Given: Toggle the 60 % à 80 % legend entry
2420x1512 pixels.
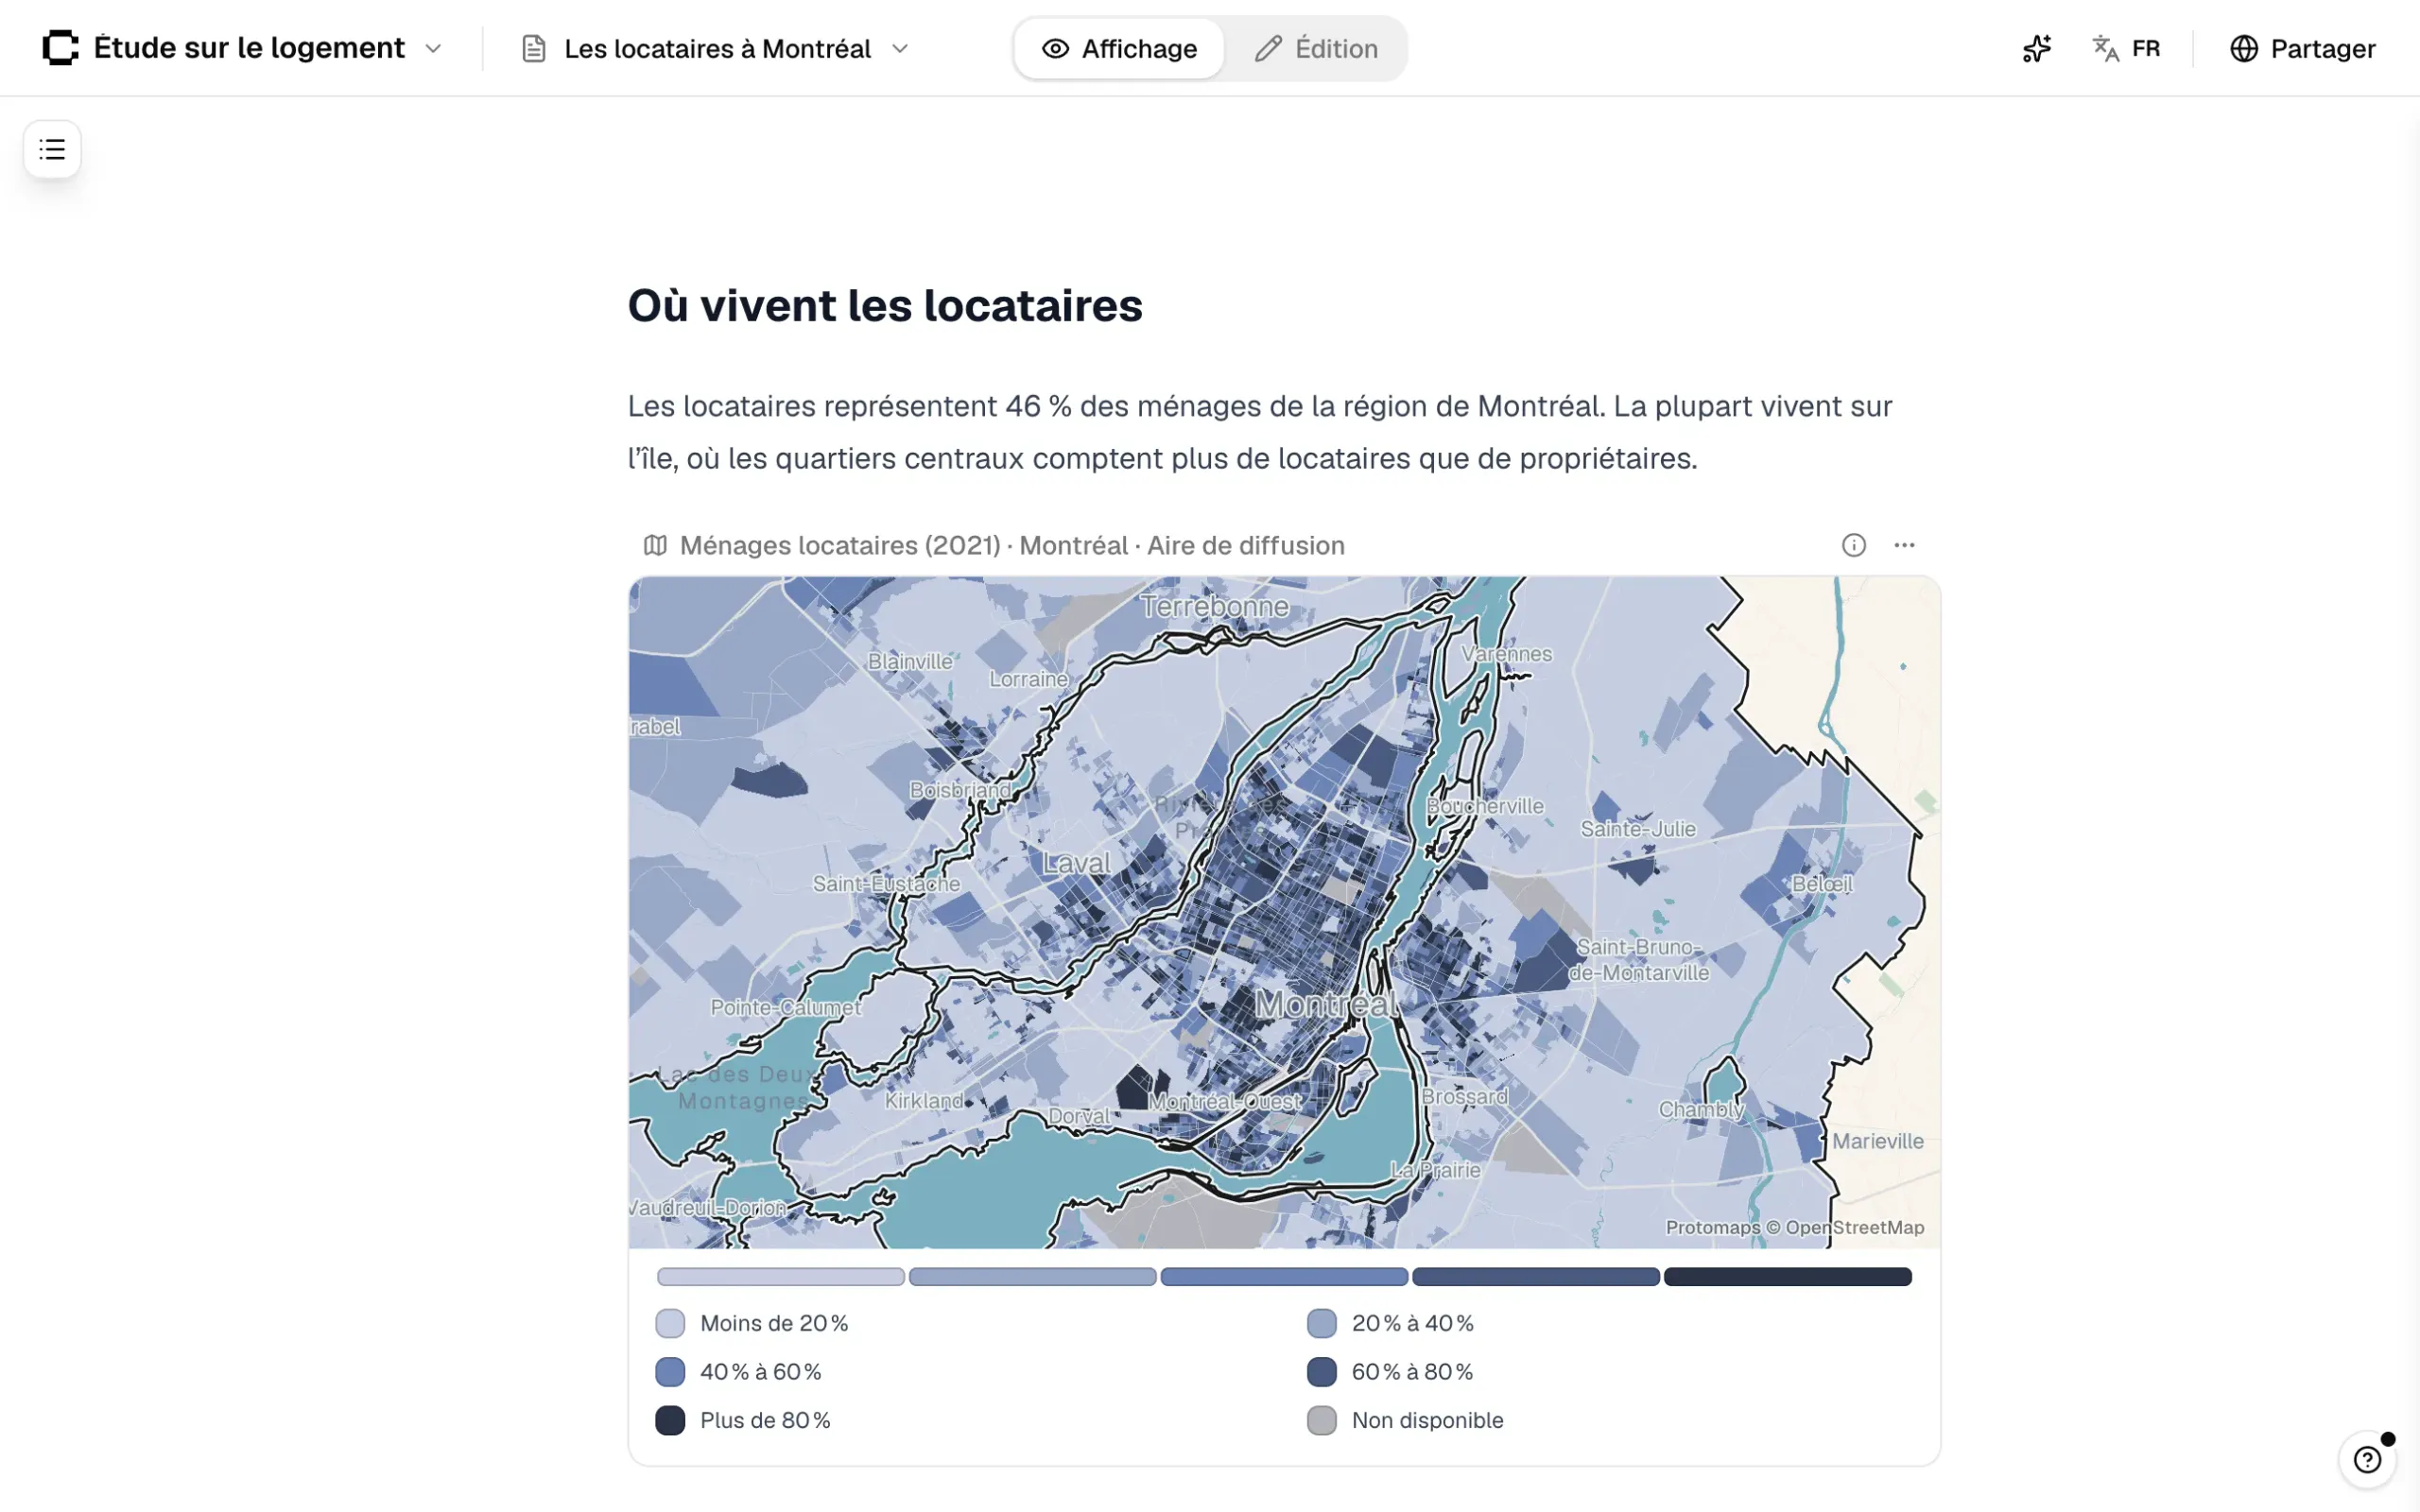Looking at the screenshot, I should [x=1390, y=1372].
